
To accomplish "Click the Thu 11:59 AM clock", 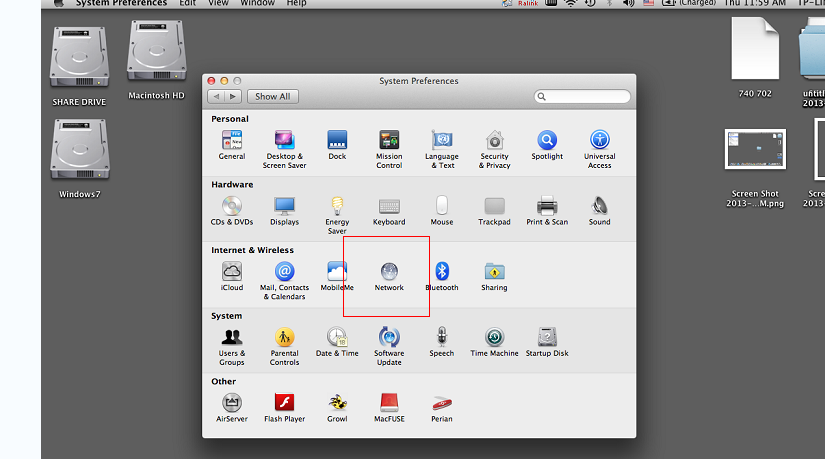I will 755,3.
